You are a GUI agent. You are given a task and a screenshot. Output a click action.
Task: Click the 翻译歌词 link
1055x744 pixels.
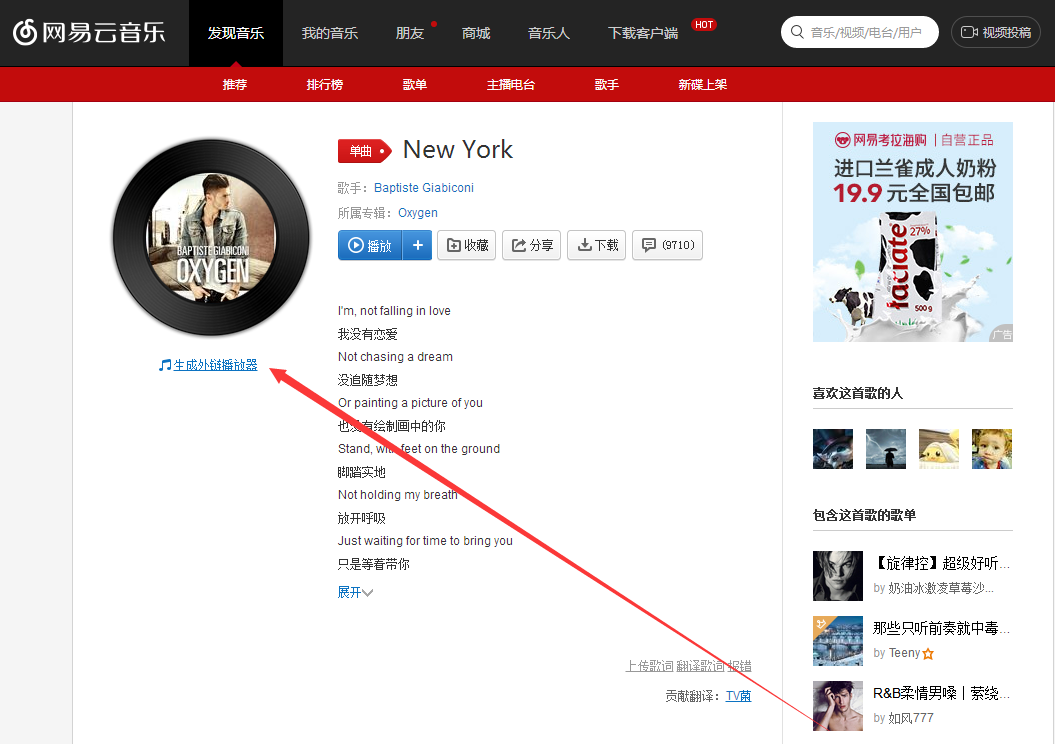pyautogui.click(x=700, y=666)
